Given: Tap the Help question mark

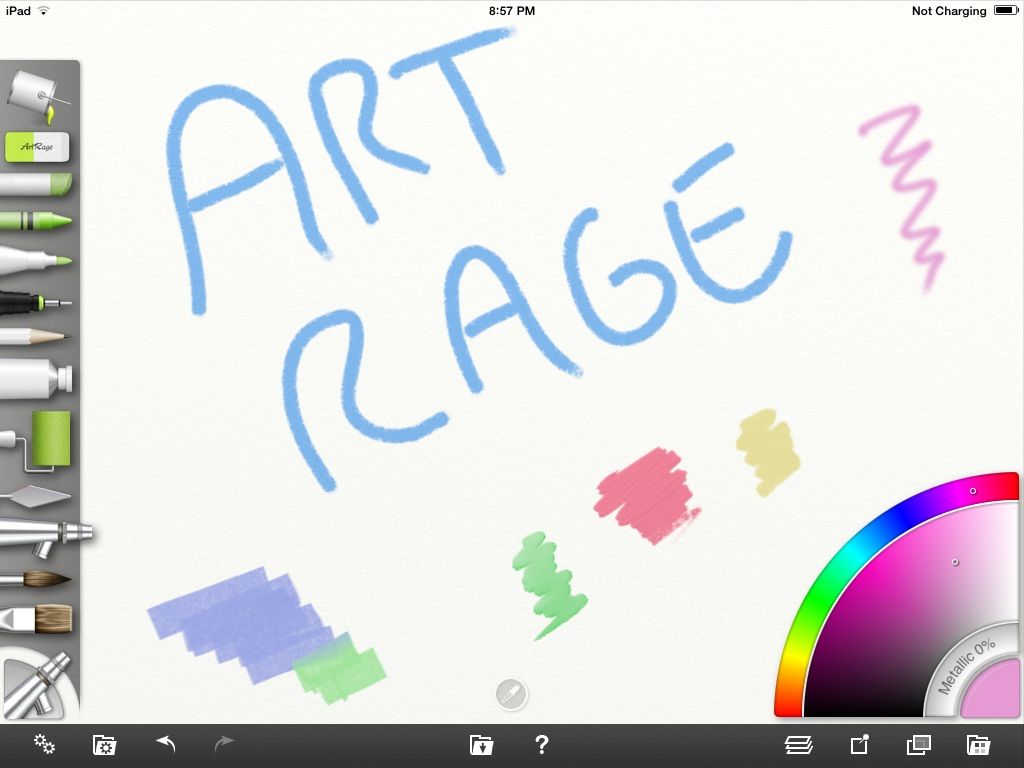Looking at the screenshot, I should pos(541,745).
